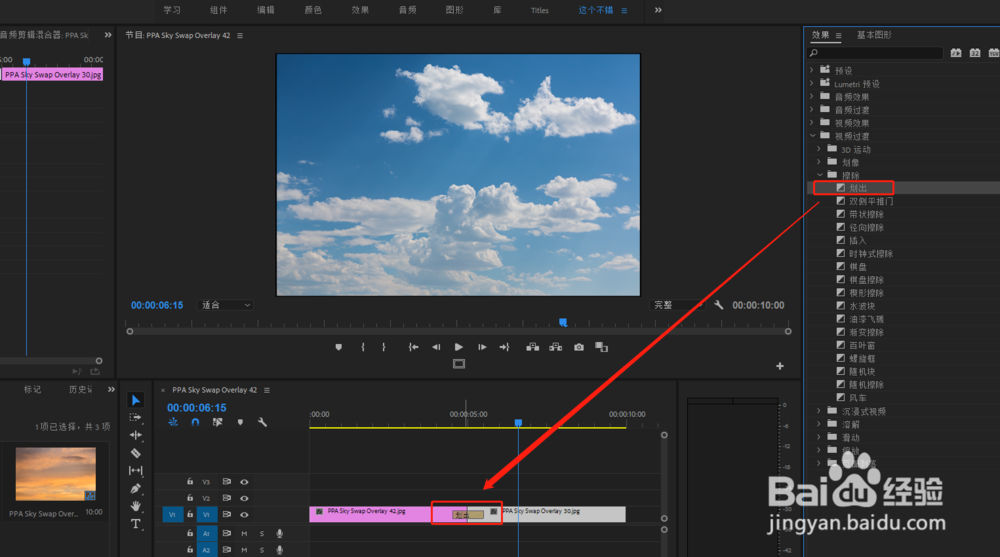Select the Type tool
Image resolution: width=1000 pixels, height=557 pixels.
pyautogui.click(x=135, y=524)
